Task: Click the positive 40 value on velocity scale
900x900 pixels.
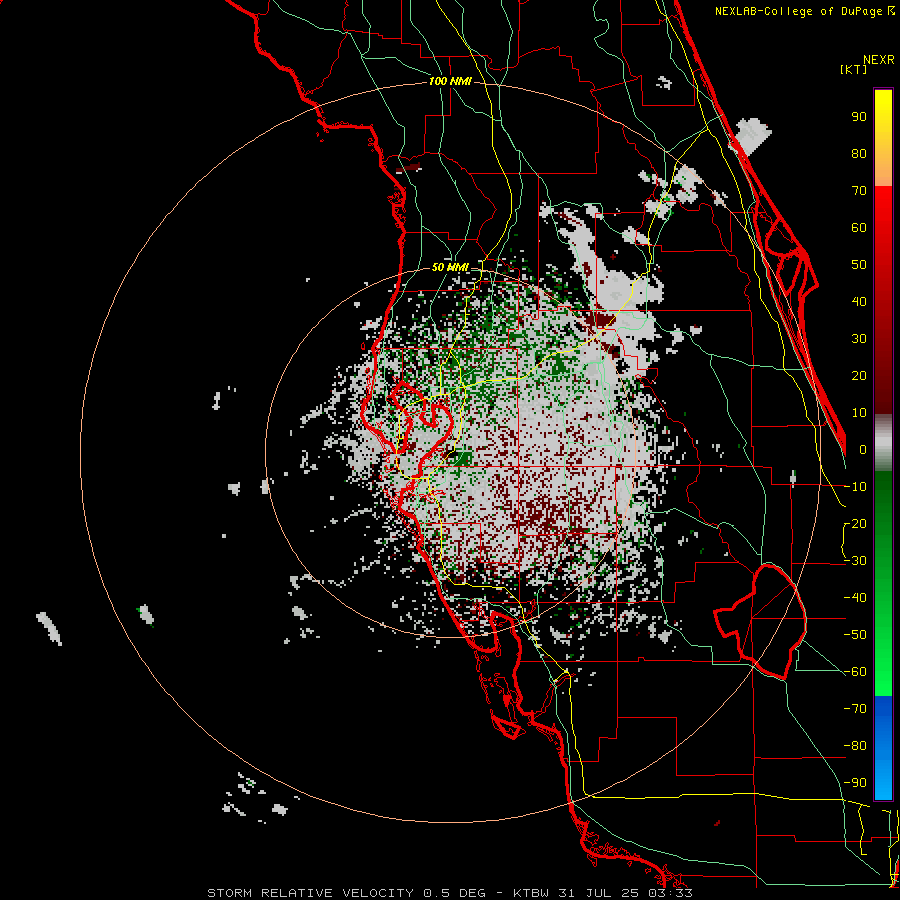Action: (859, 302)
